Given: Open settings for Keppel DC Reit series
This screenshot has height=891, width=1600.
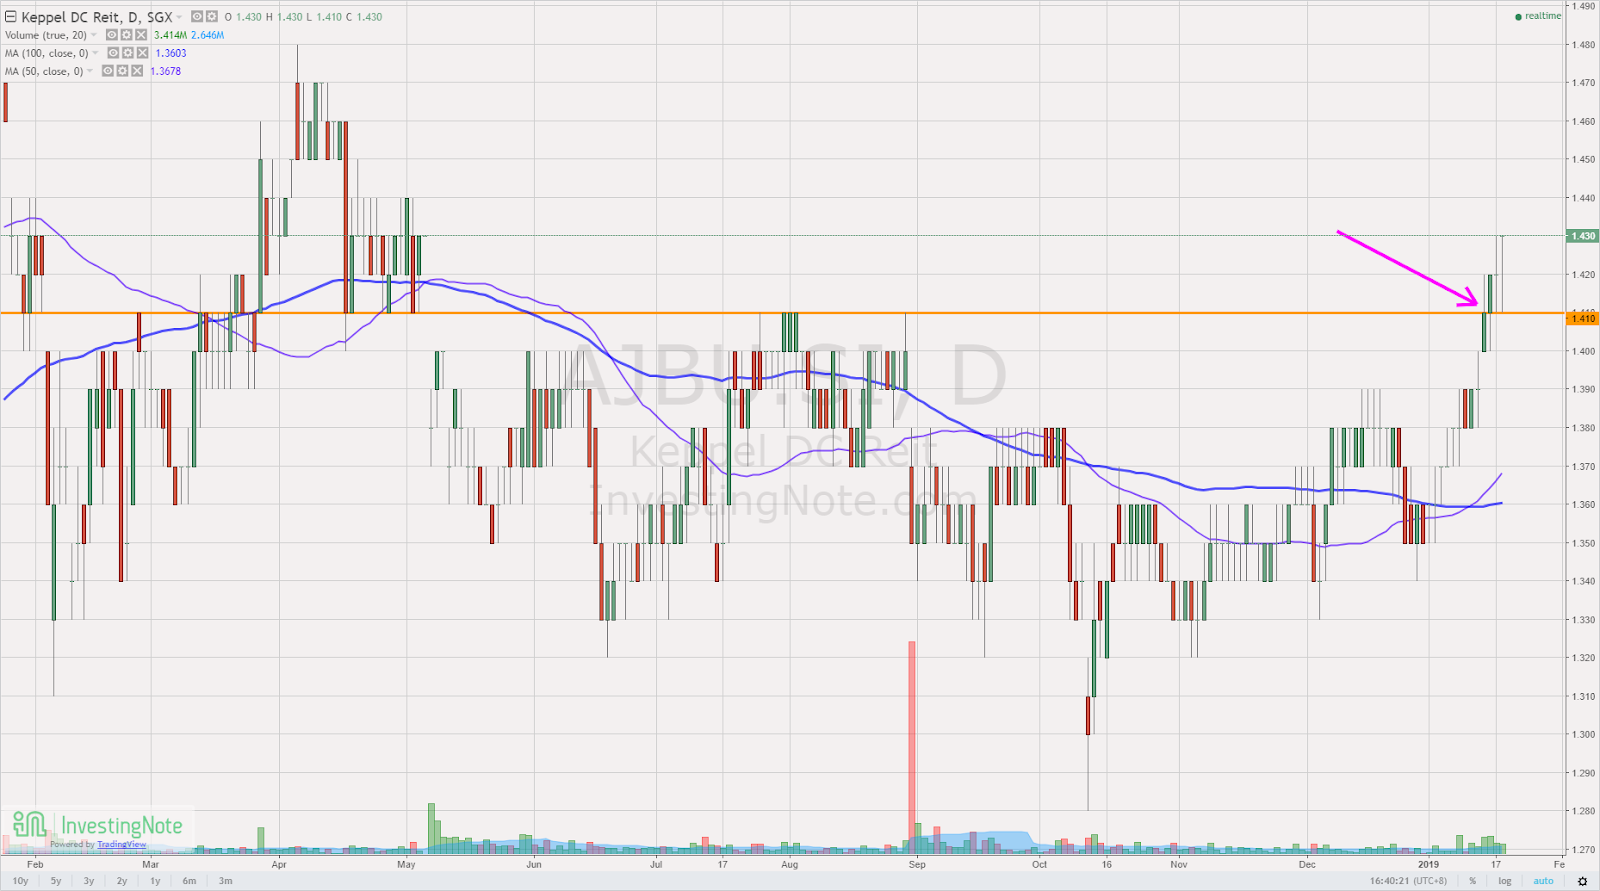Looking at the screenshot, I should click(212, 17).
